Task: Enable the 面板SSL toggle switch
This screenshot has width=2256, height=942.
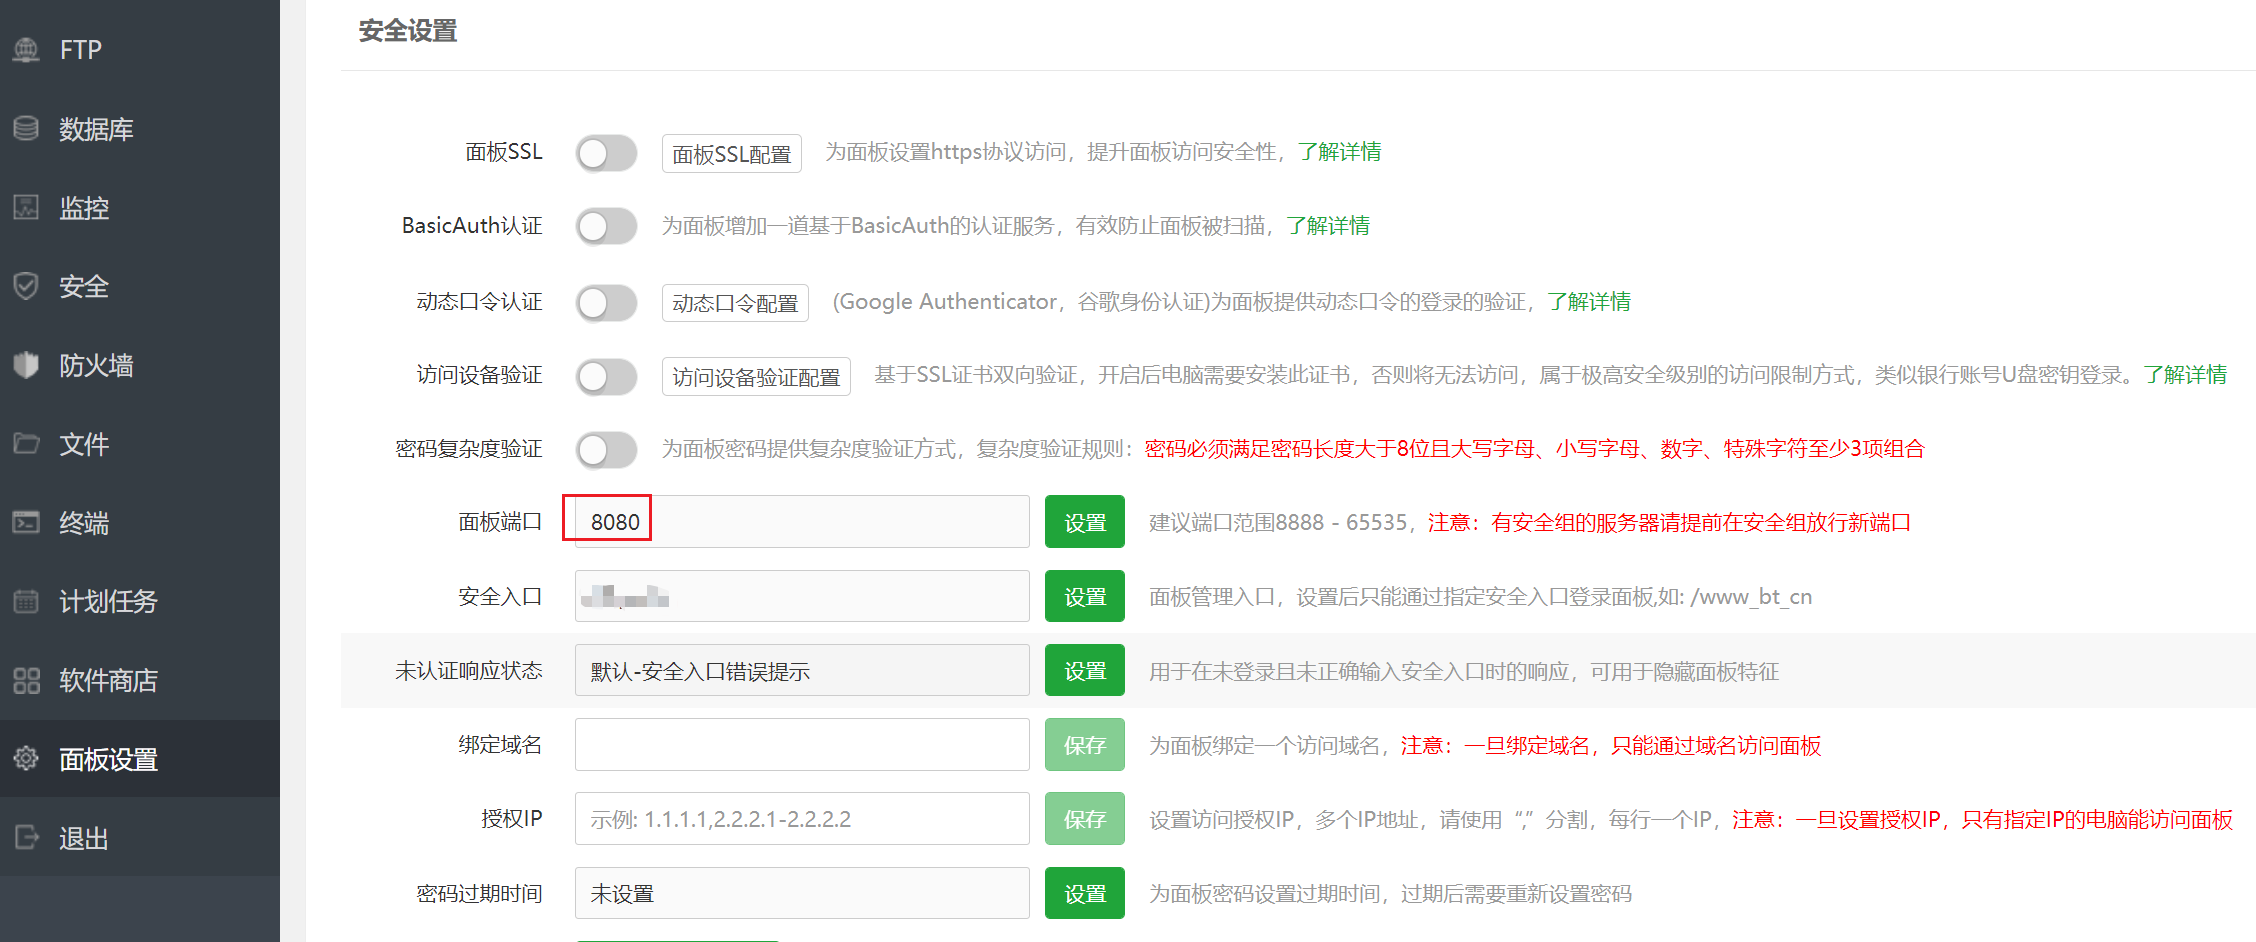Action: (x=606, y=153)
